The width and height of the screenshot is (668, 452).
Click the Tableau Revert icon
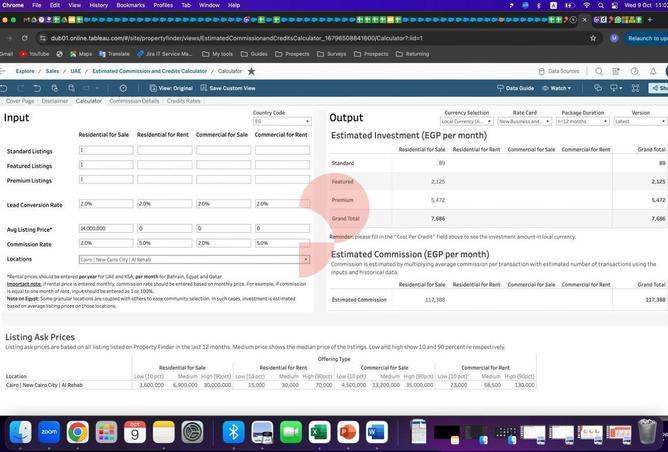coord(37,88)
